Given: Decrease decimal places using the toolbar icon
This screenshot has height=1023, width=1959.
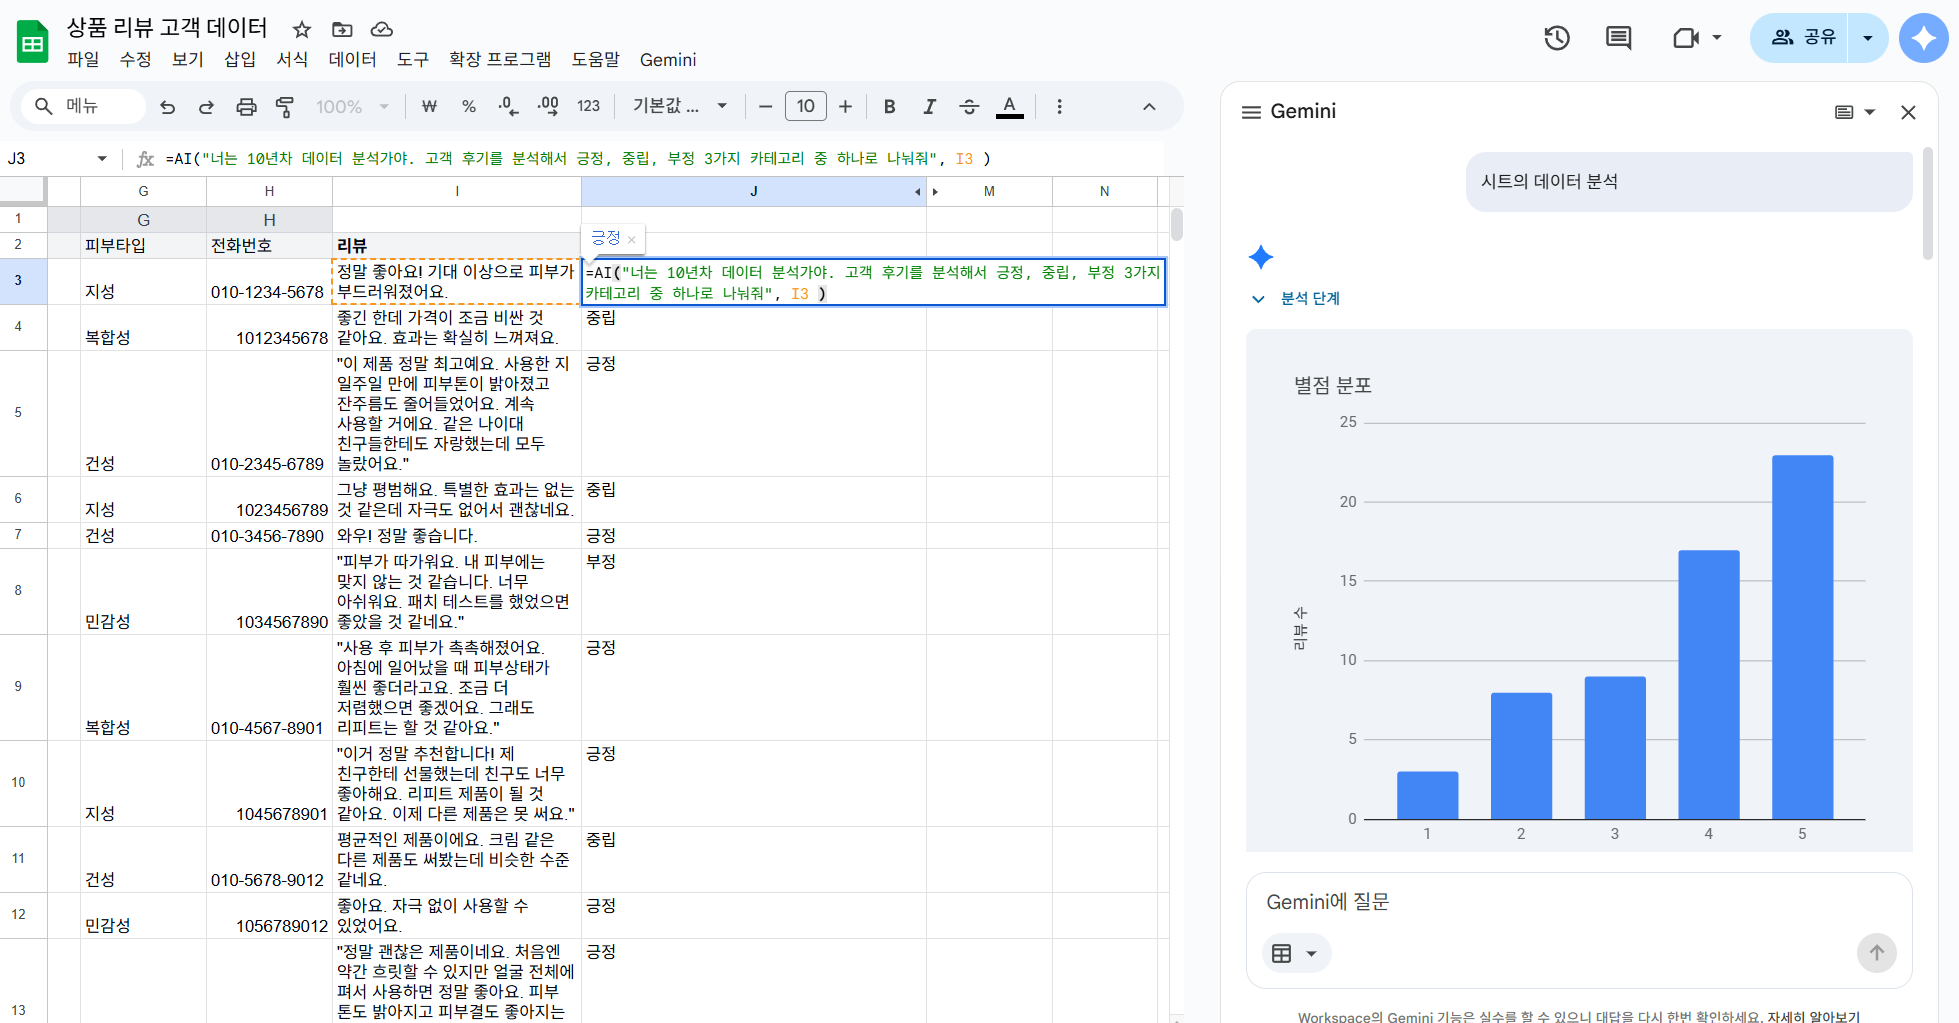Looking at the screenshot, I should (x=507, y=106).
